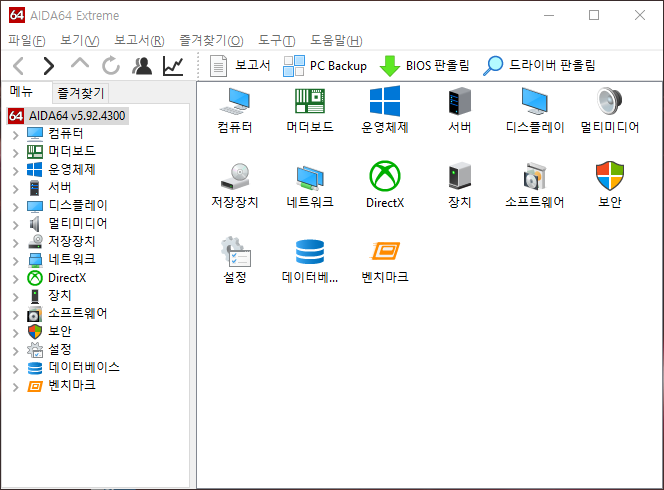Open the 운영체제 Windows logo icon in main pane
The width and height of the screenshot is (664, 490).
385,101
